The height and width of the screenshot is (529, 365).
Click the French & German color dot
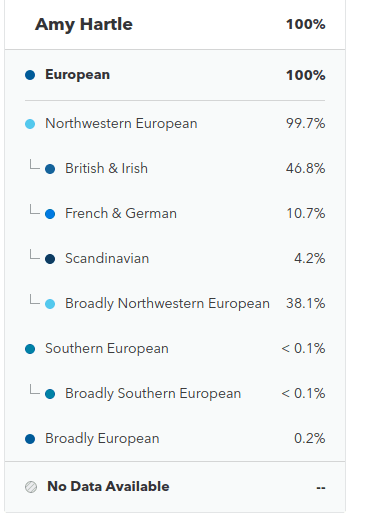(x=50, y=214)
